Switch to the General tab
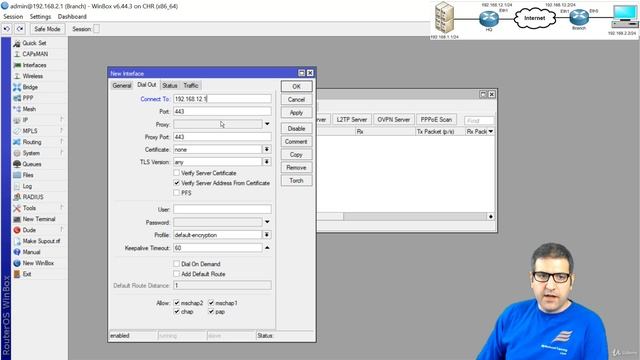 tap(122, 85)
